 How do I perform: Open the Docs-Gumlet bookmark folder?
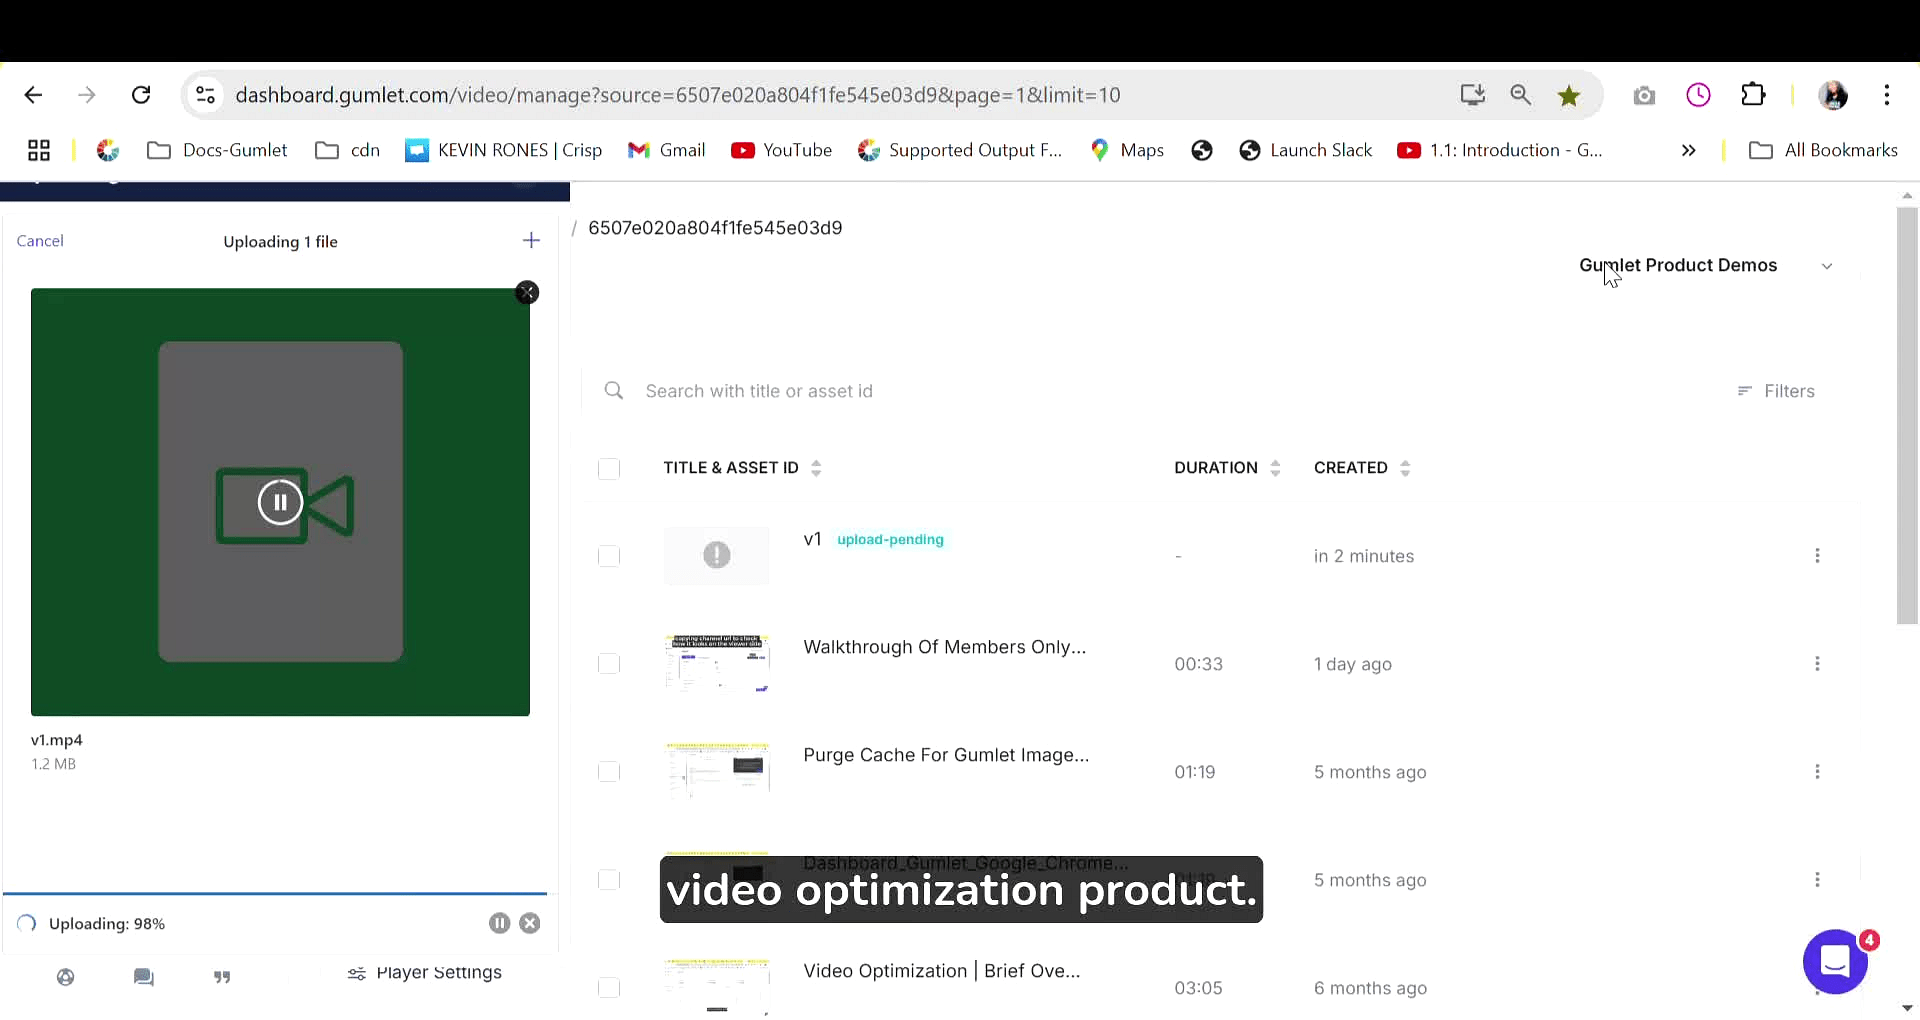point(217,150)
